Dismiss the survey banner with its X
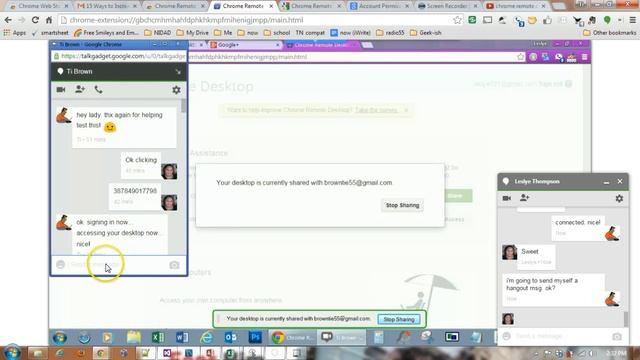Screen dimensions: 640x360 pos(406,110)
